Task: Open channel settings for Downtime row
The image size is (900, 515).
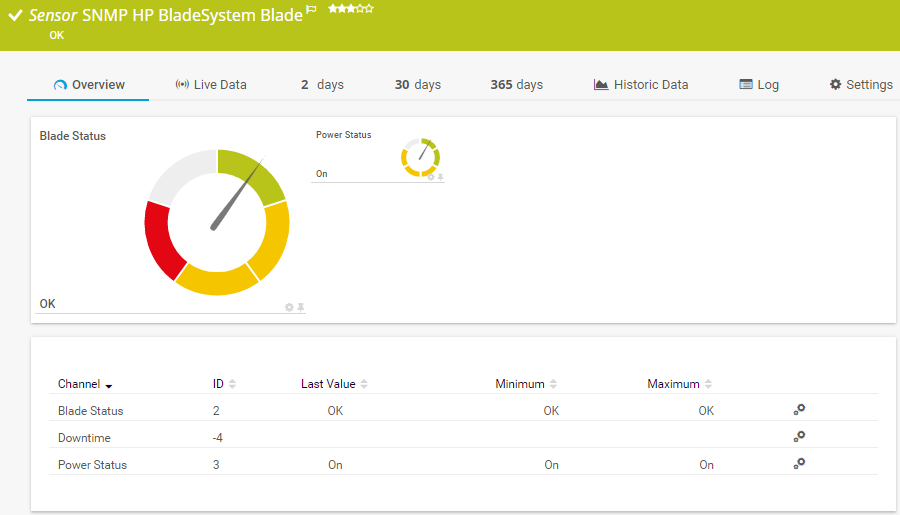Action: pyautogui.click(x=799, y=437)
